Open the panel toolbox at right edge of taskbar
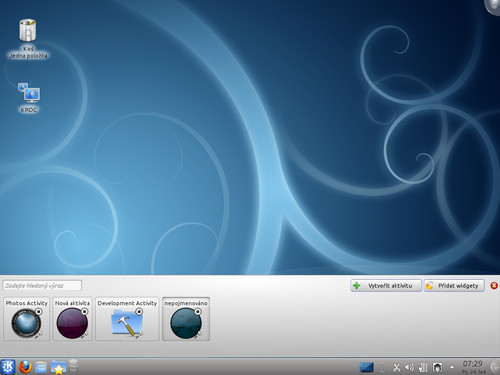This screenshot has width=500, height=375. (x=496, y=367)
